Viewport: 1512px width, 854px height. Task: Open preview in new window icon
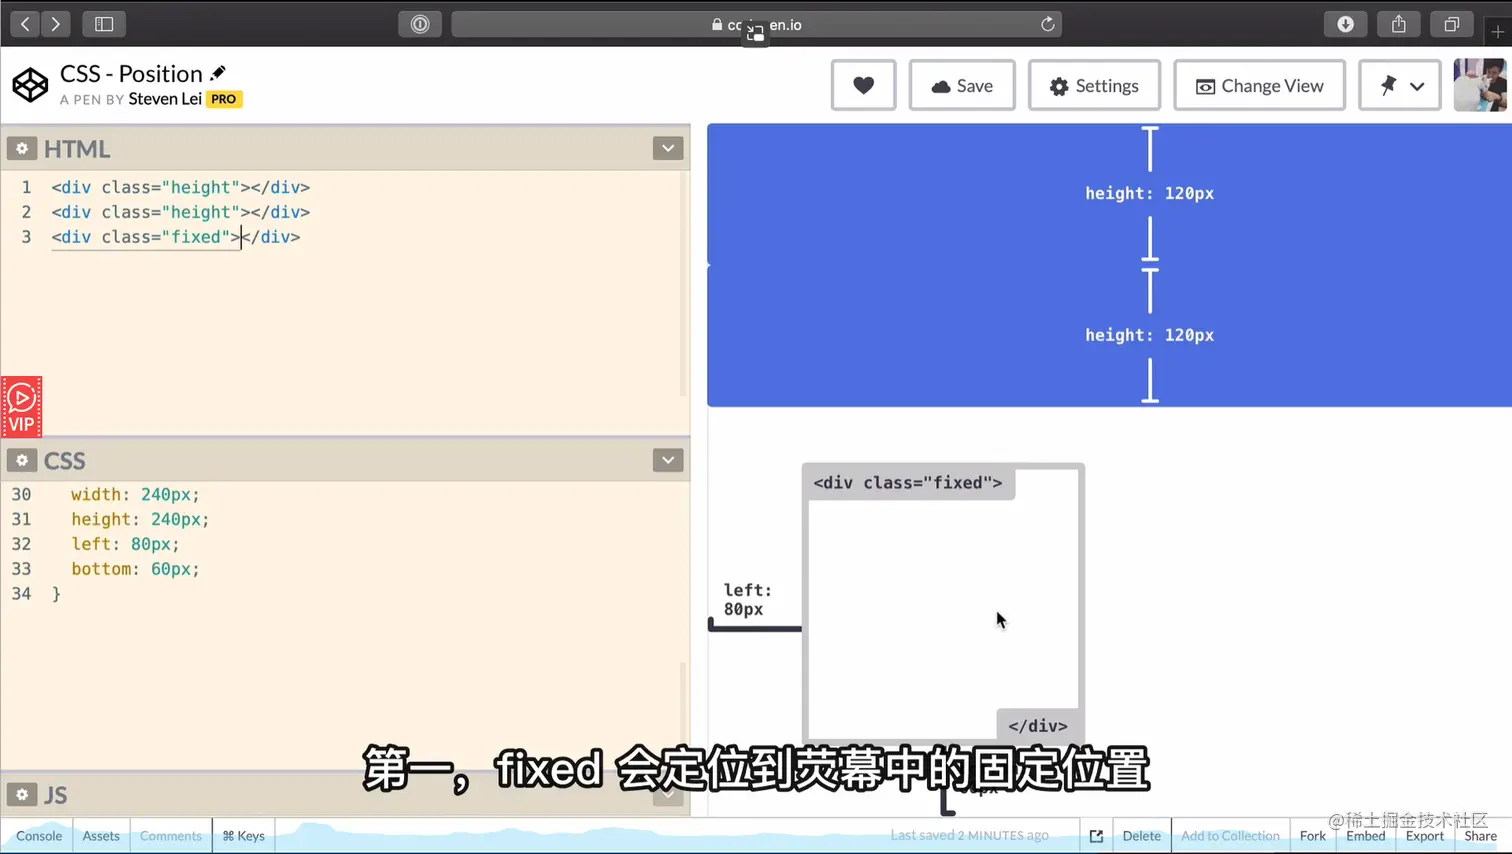click(x=1096, y=836)
